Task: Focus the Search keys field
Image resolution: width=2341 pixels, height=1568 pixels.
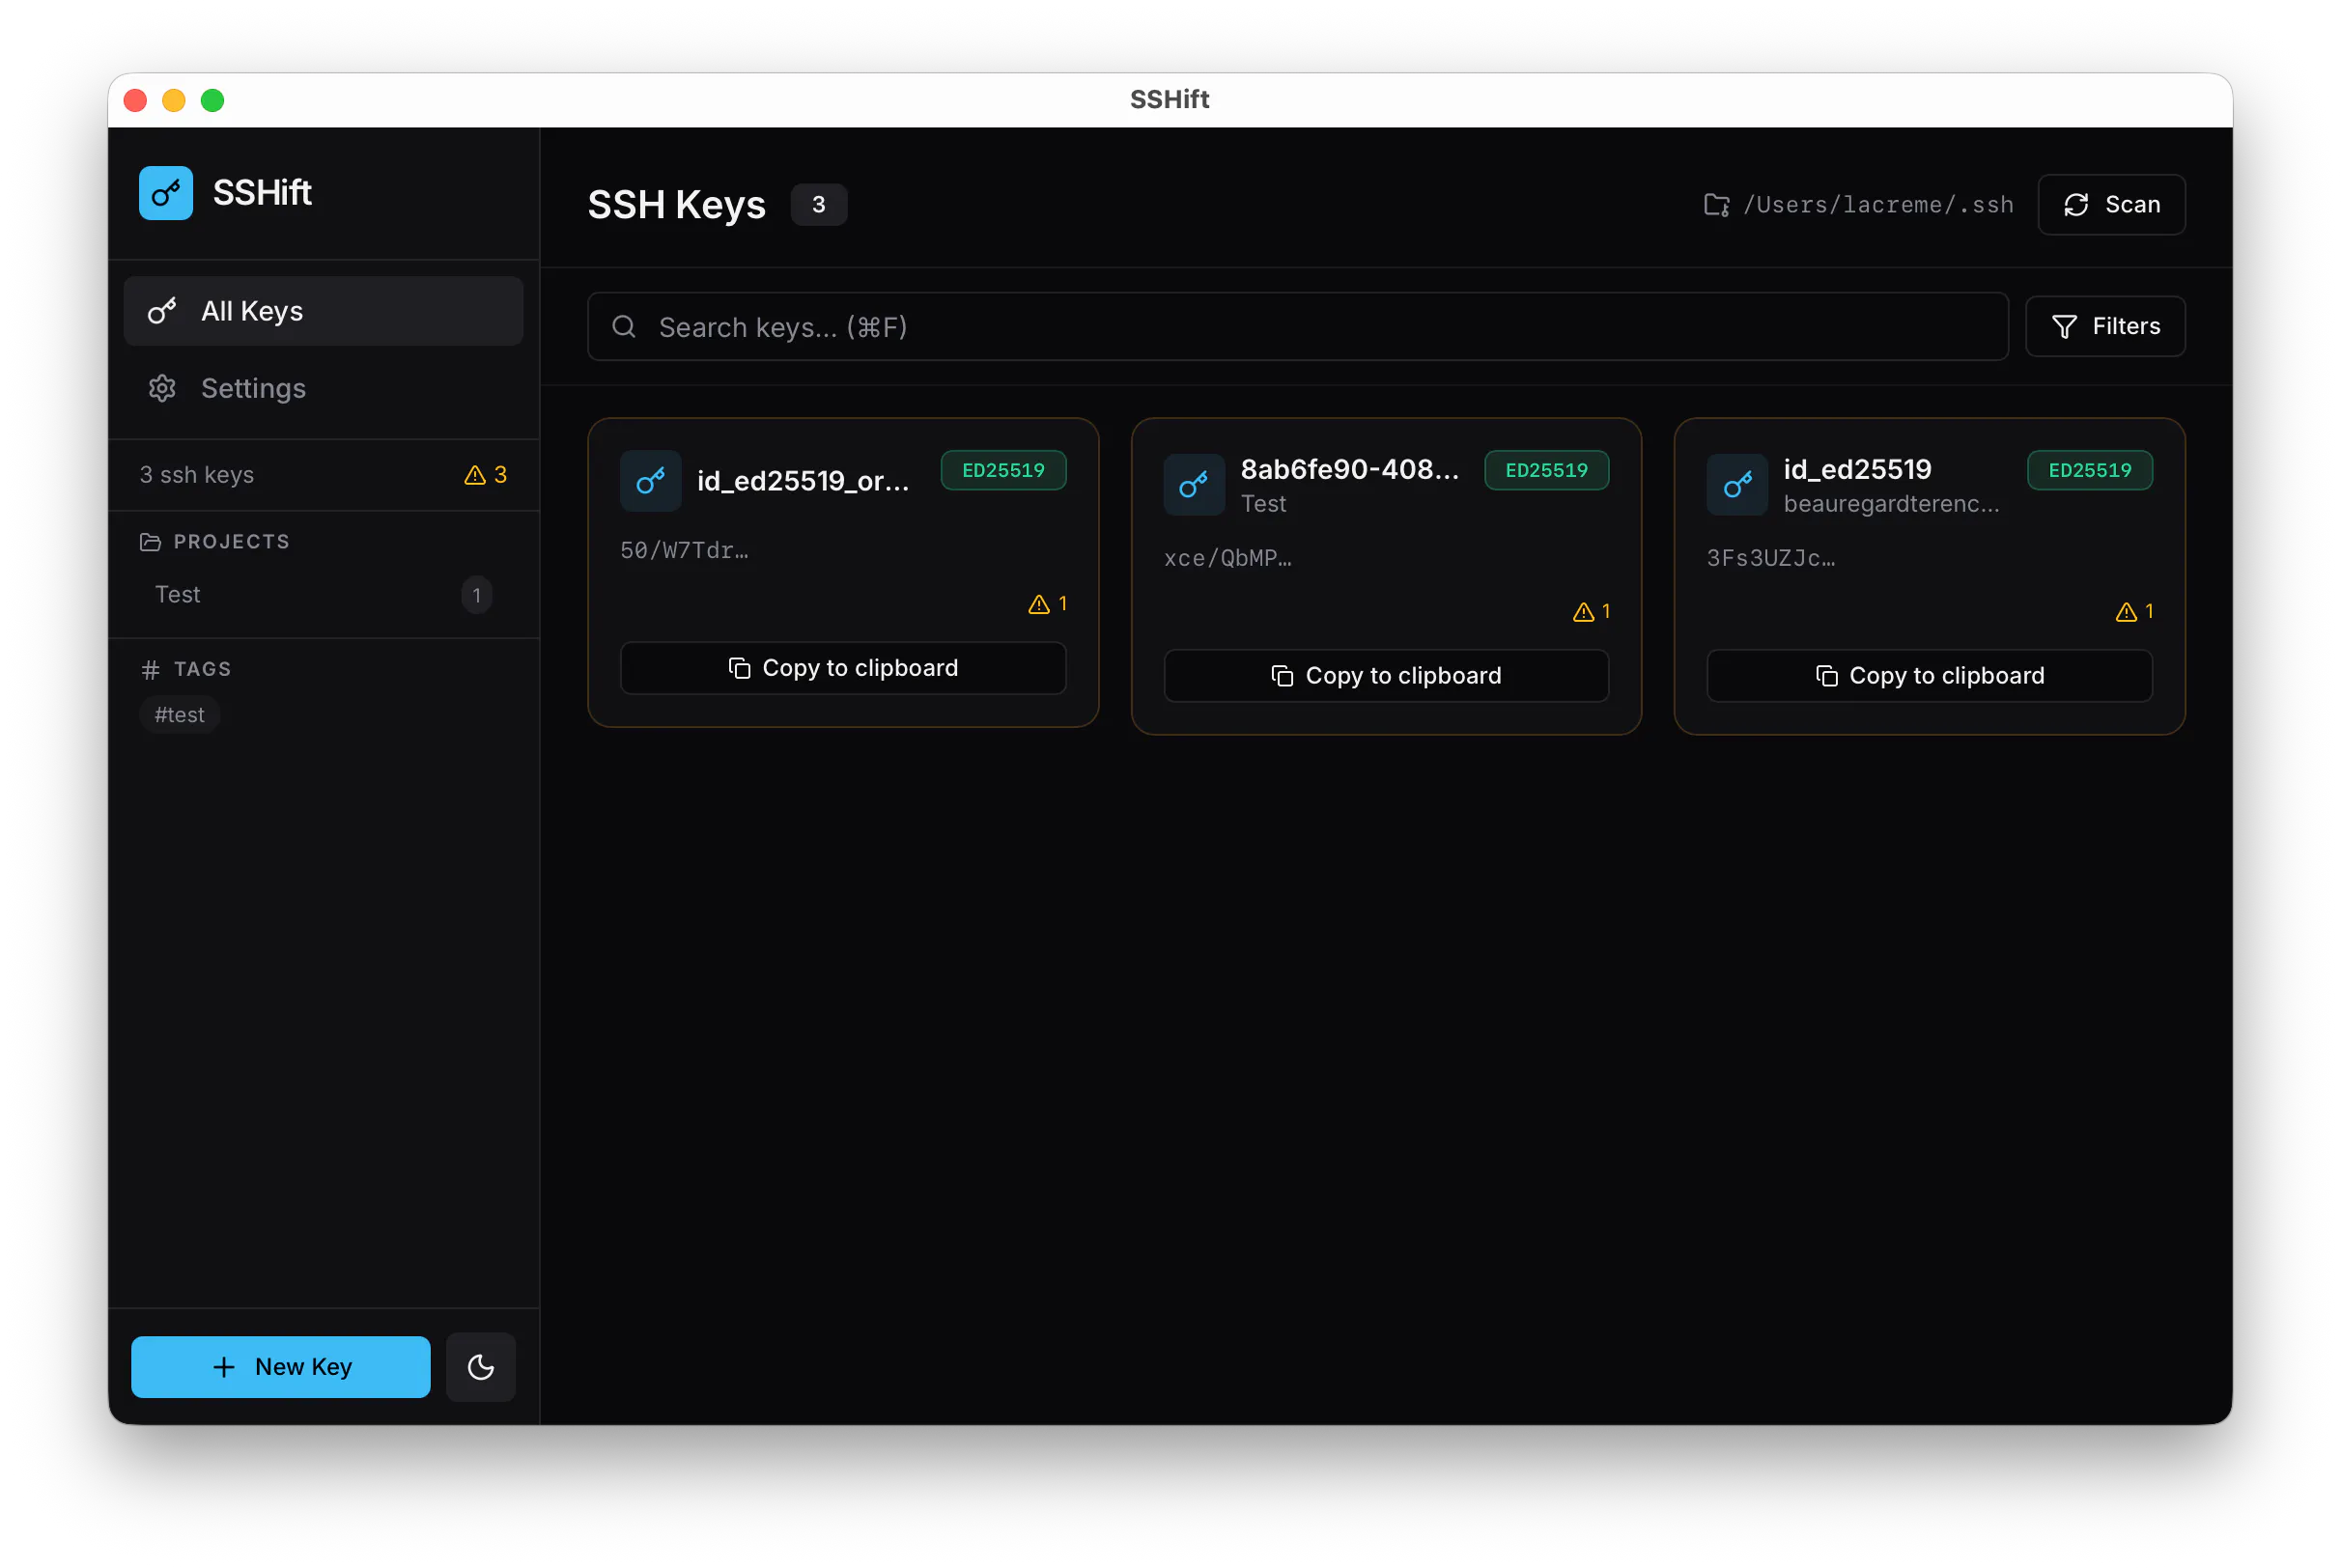Action: point(1297,327)
